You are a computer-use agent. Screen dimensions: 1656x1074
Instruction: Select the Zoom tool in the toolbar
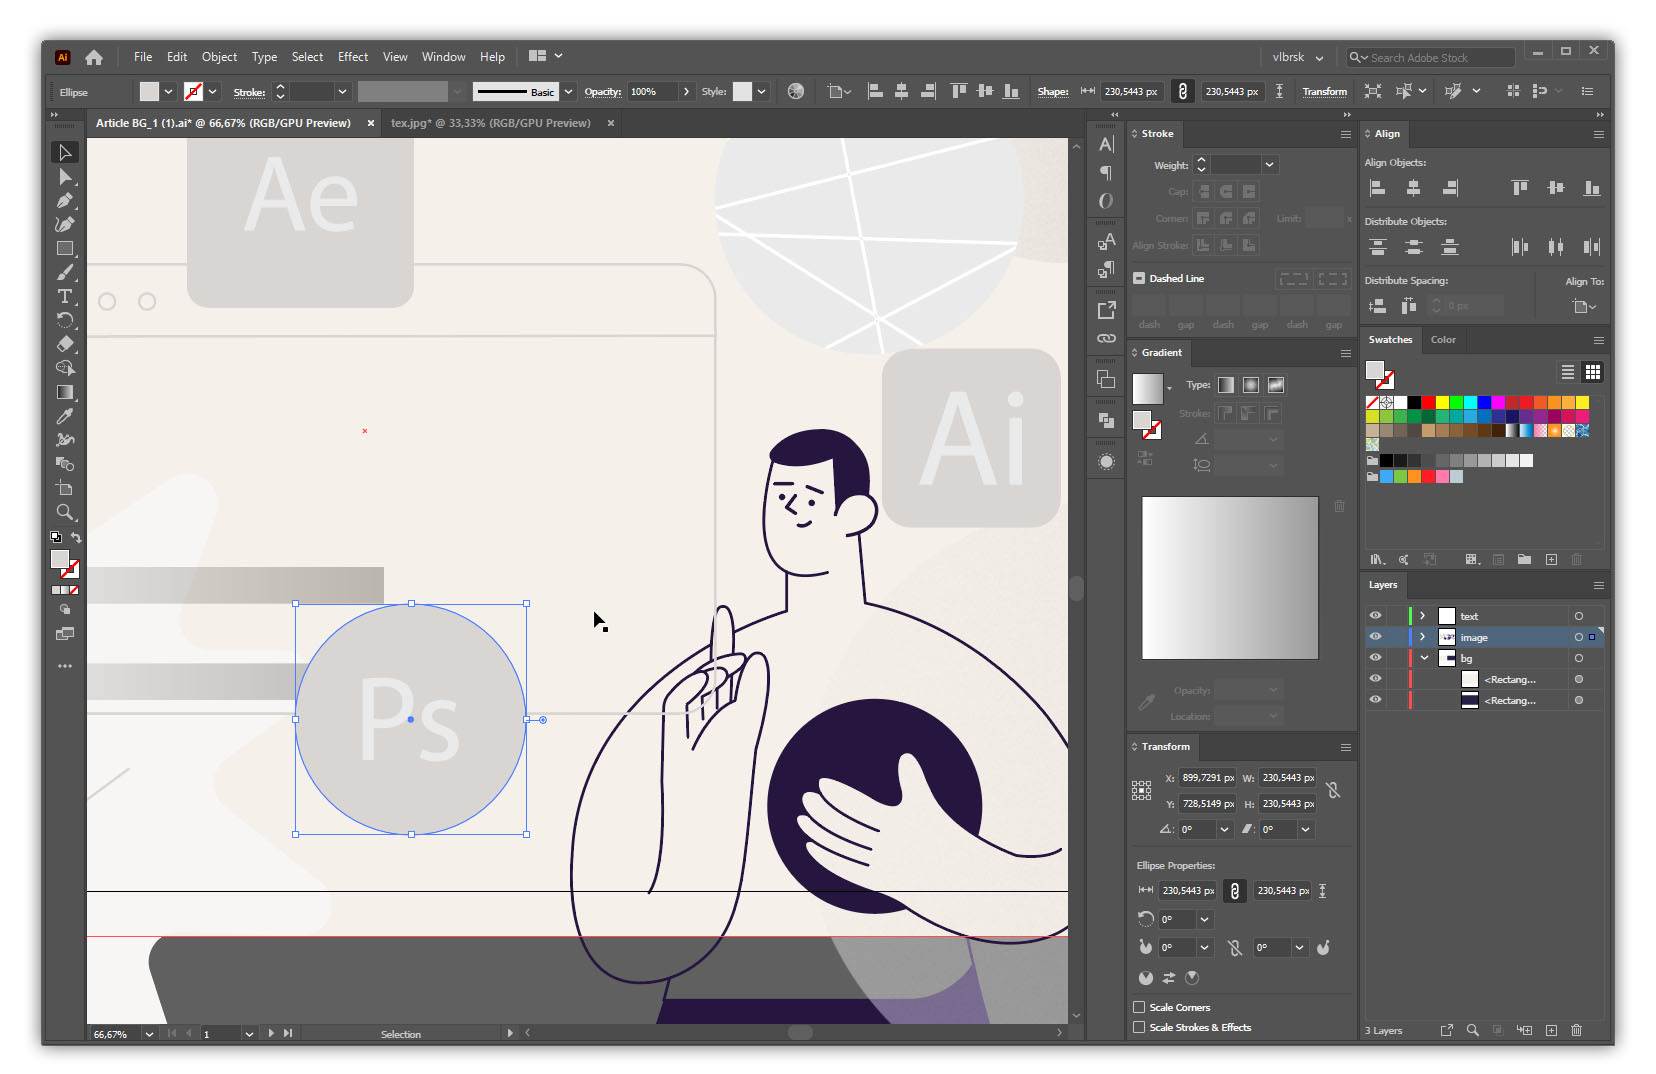pyautogui.click(x=65, y=513)
